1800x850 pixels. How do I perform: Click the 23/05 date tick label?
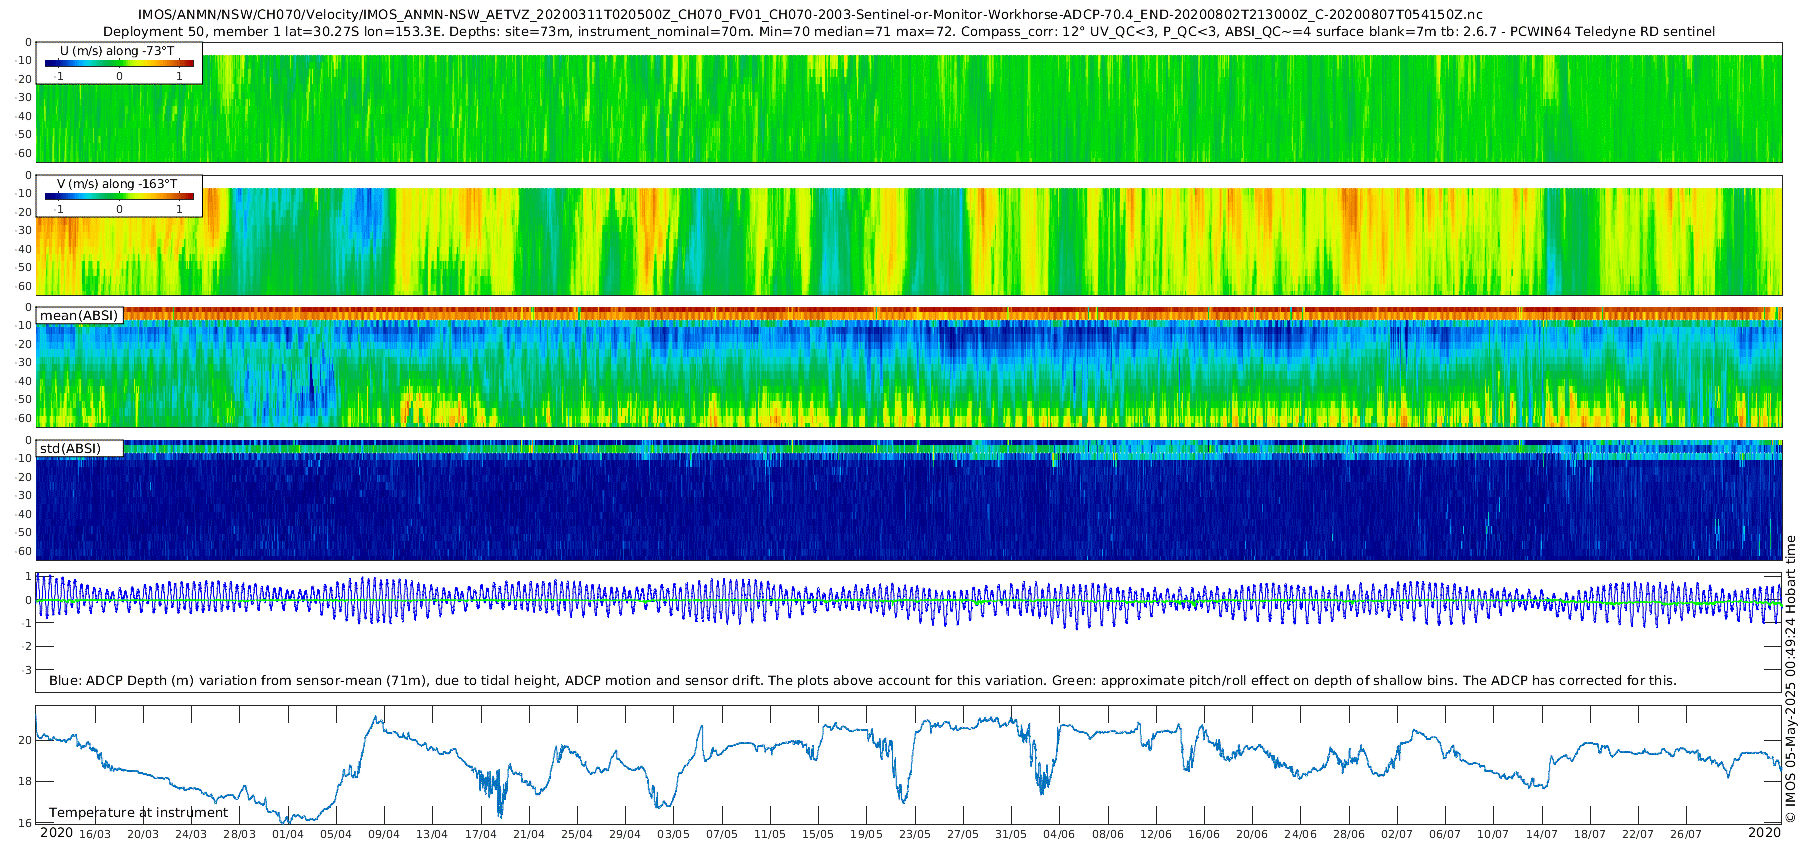915,834
